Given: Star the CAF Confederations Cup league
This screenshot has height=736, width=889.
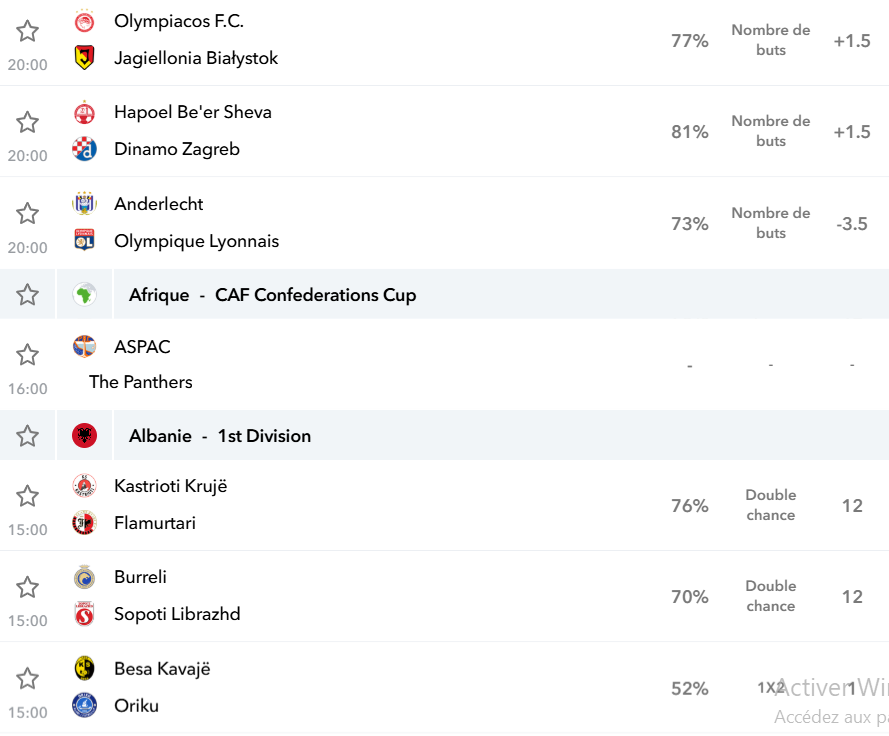Looking at the screenshot, I should [x=27, y=295].
